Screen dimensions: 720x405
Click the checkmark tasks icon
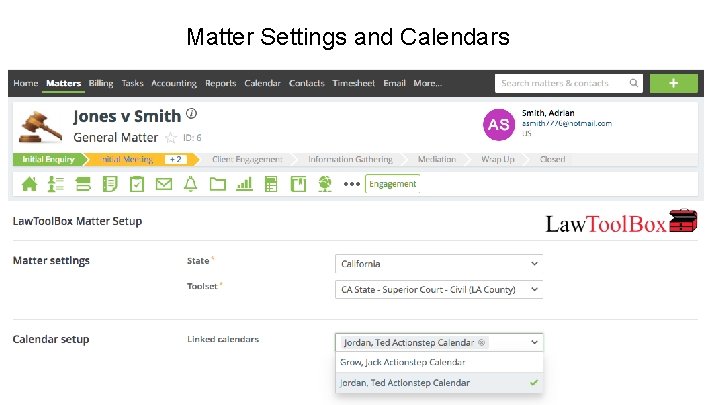(x=137, y=184)
